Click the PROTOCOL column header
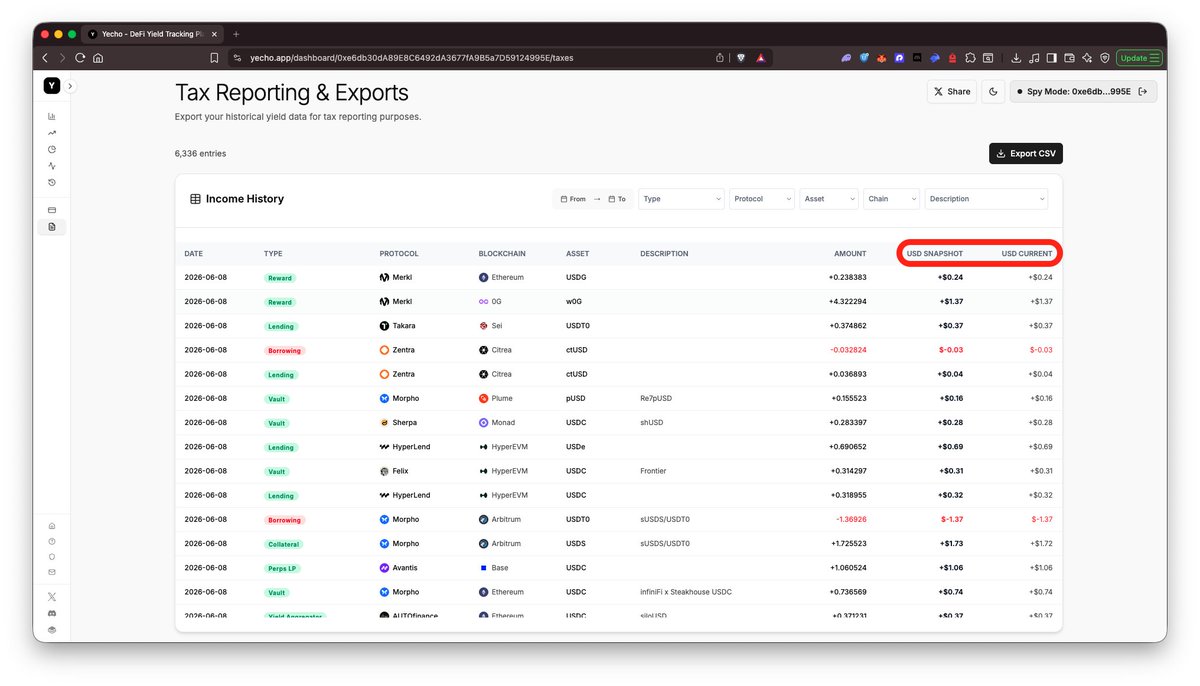Viewport: 1200px width, 686px height. [x=399, y=254]
